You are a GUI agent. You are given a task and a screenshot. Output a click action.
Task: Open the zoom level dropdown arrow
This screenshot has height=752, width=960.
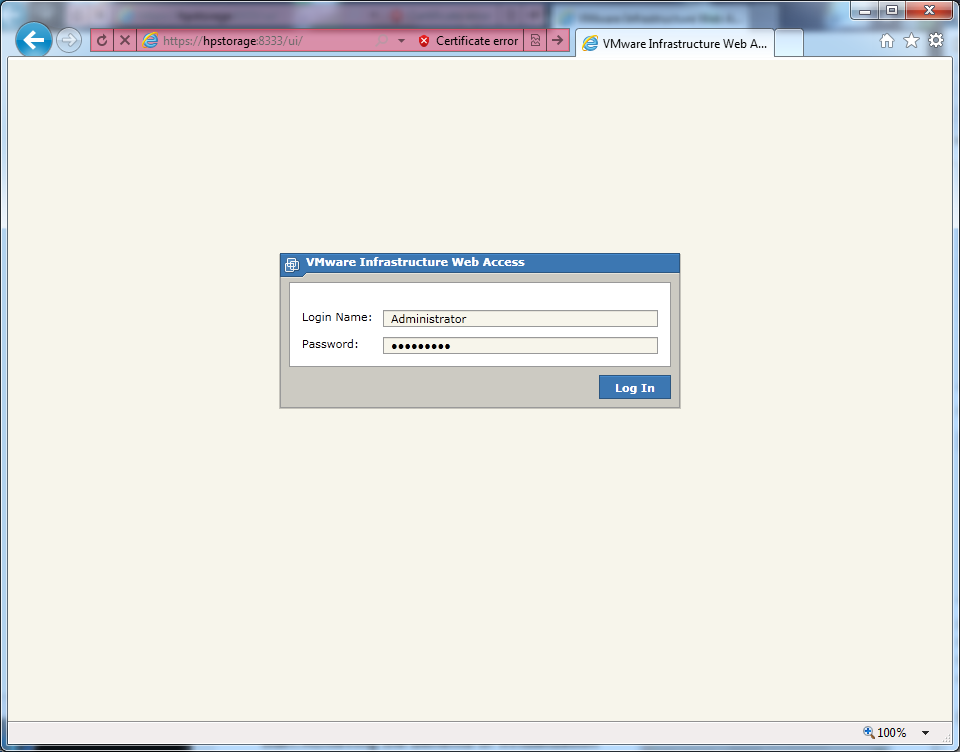(926, 732)
